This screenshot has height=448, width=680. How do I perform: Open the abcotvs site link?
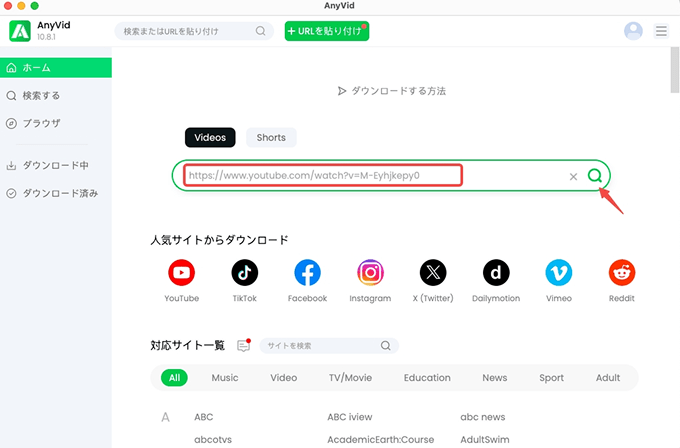213,439
